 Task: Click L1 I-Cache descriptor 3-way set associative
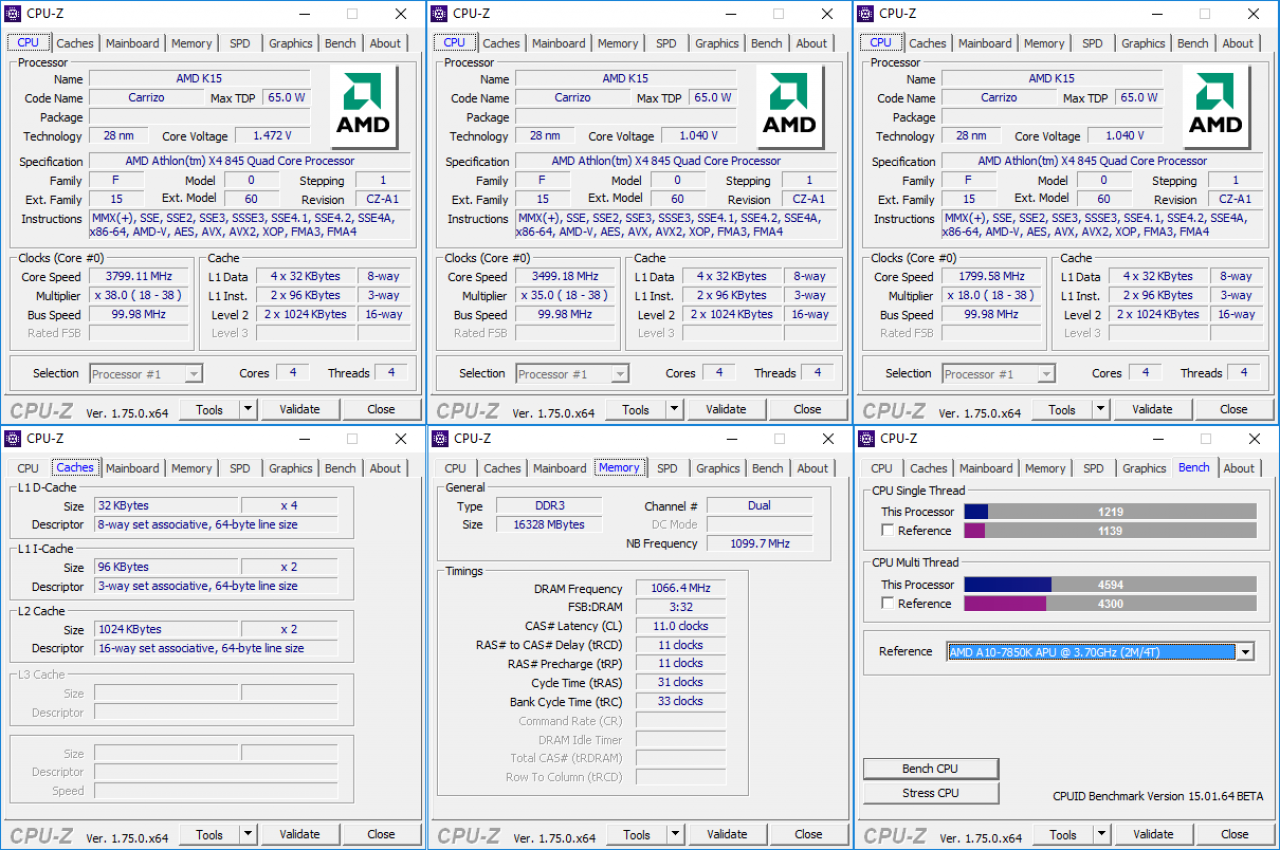coord(216,586)
